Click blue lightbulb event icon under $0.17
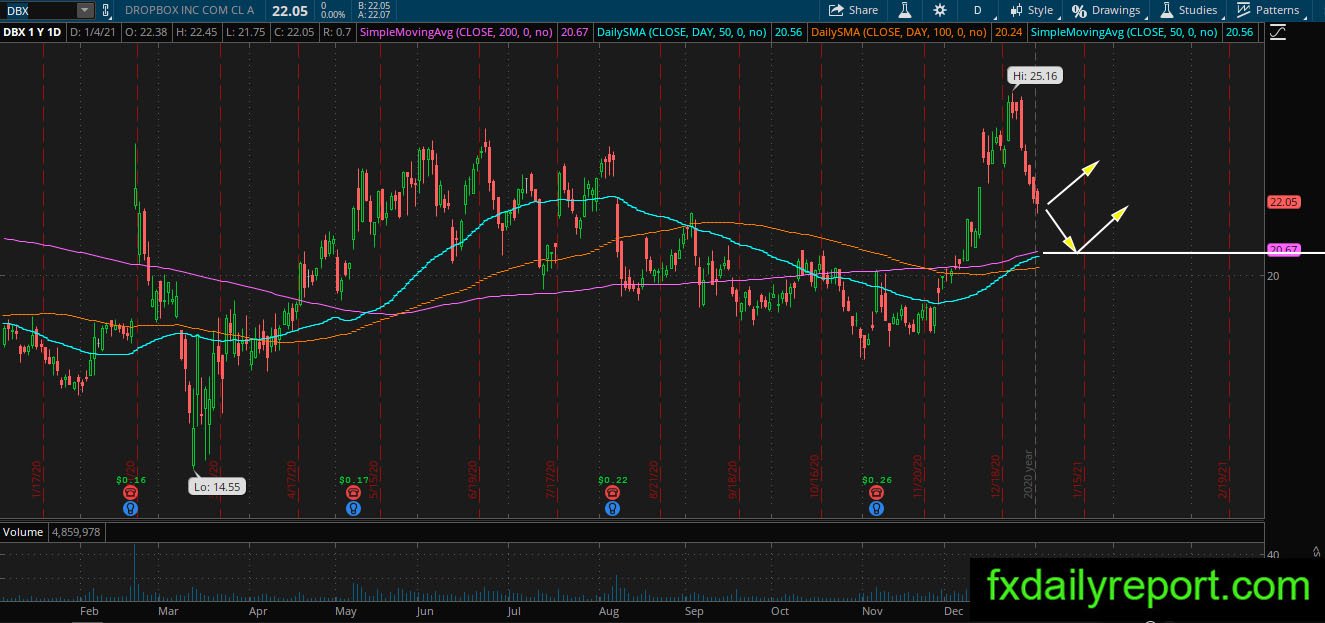This screenshot has width=1325, height=623. click(x=353, y=508)
